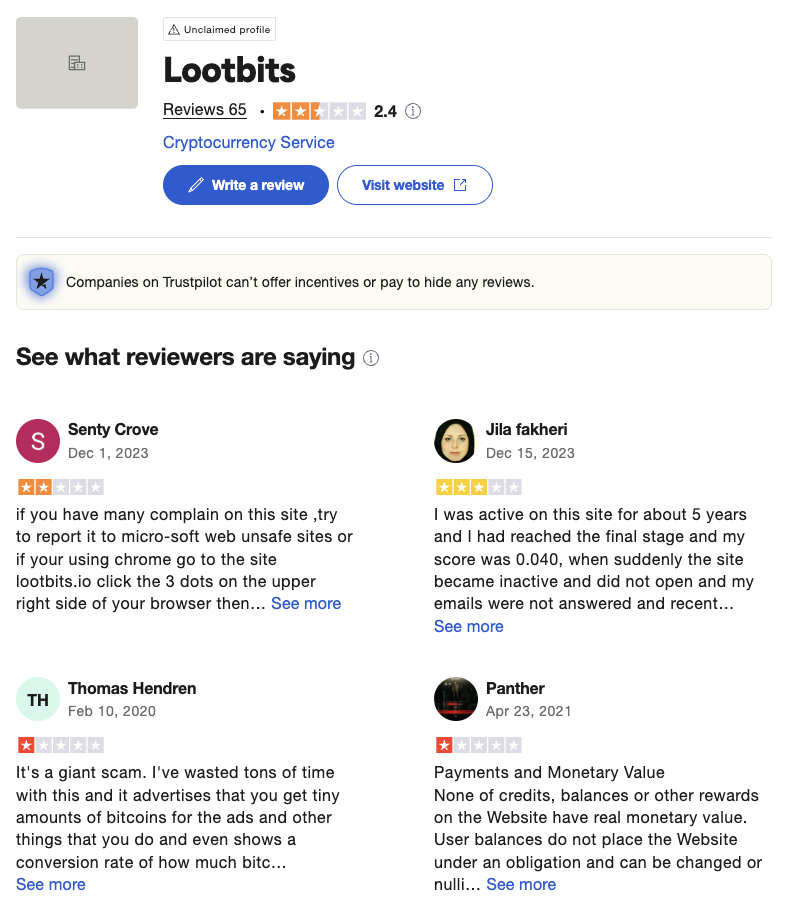Open the Cryptocurrency Service category link
Screen dimensions: 799x923
[249, 142]
